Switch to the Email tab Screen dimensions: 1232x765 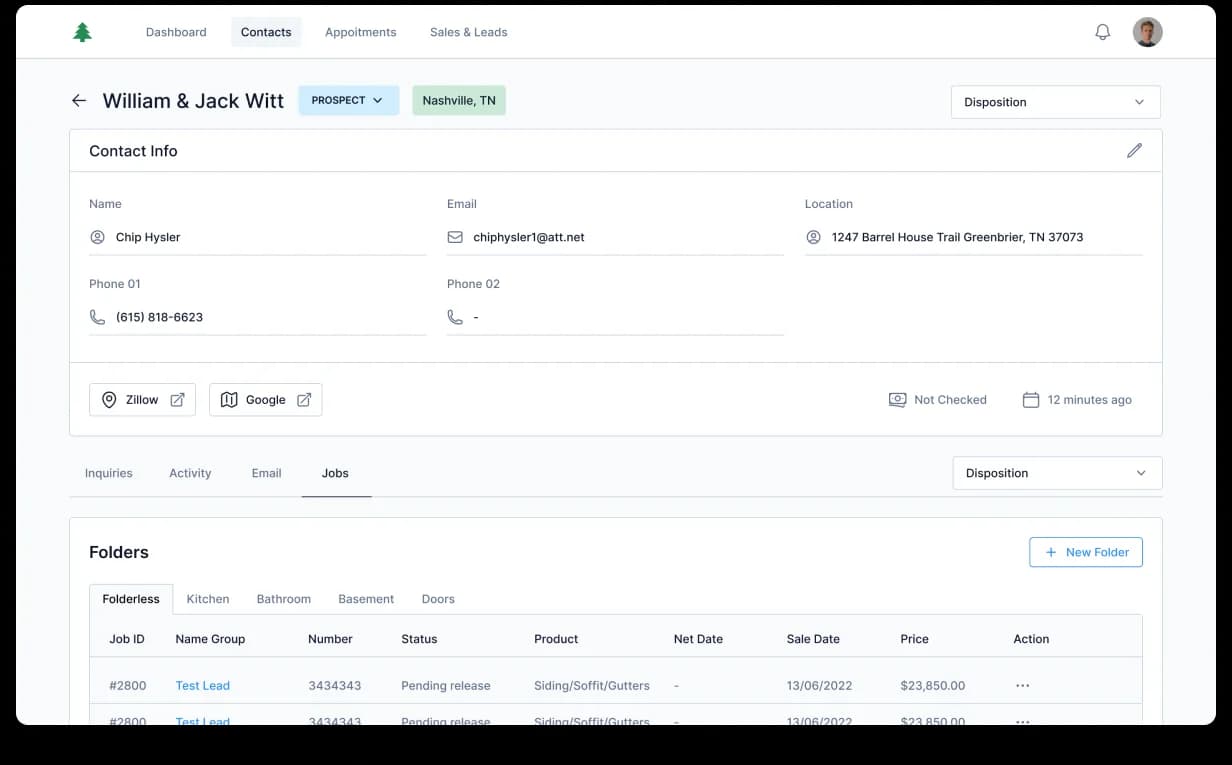pos(267,473)
